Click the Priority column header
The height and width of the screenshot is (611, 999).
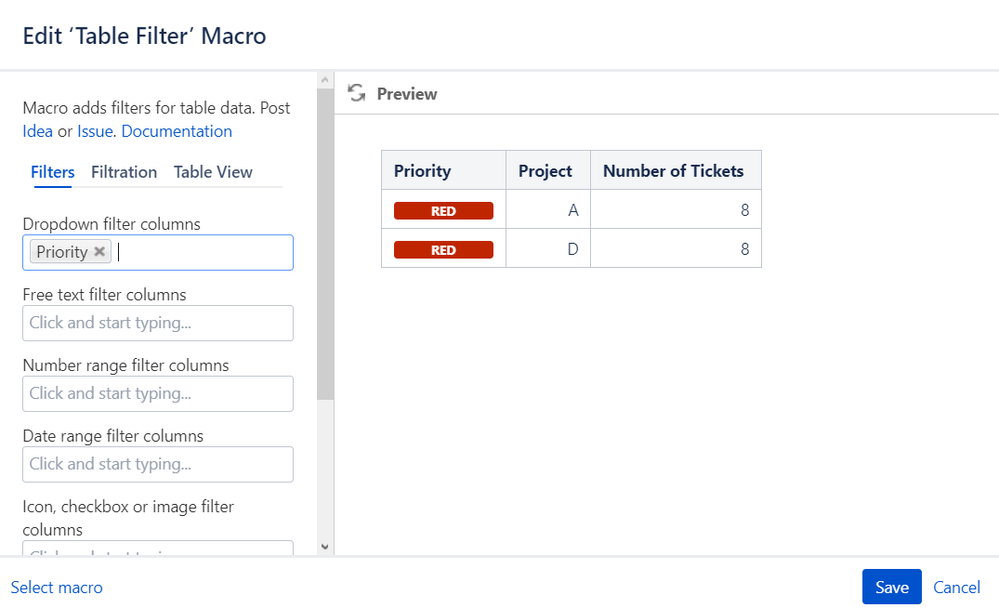pos(423,171)
